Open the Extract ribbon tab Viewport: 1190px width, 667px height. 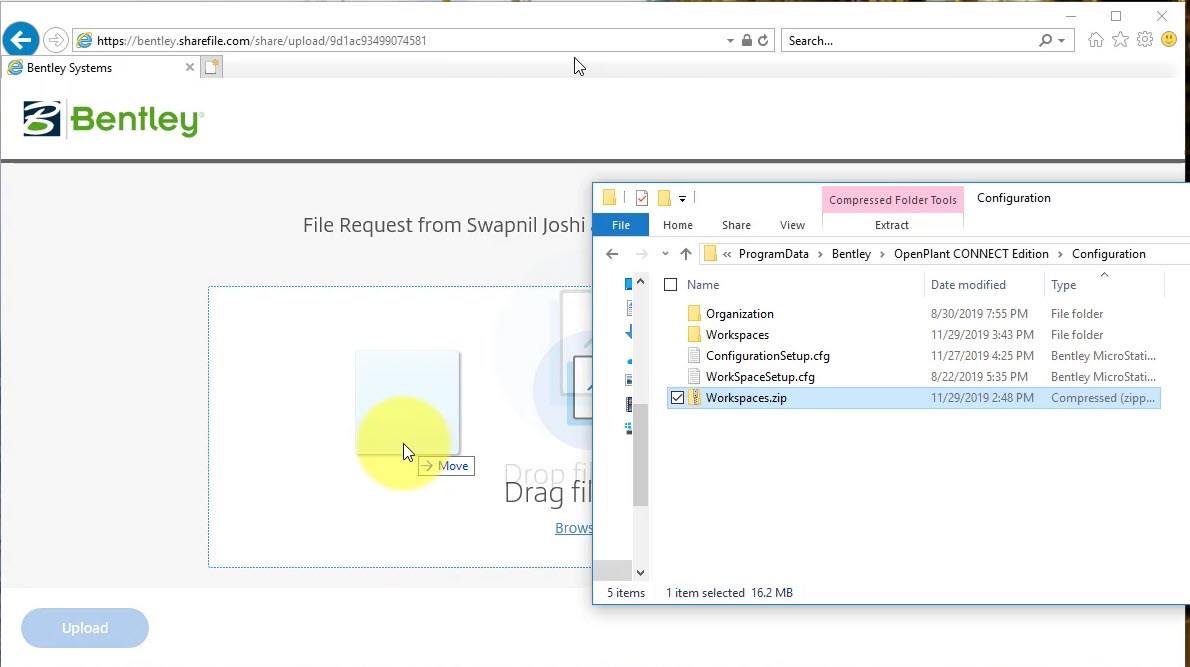(x=892, y=225)
